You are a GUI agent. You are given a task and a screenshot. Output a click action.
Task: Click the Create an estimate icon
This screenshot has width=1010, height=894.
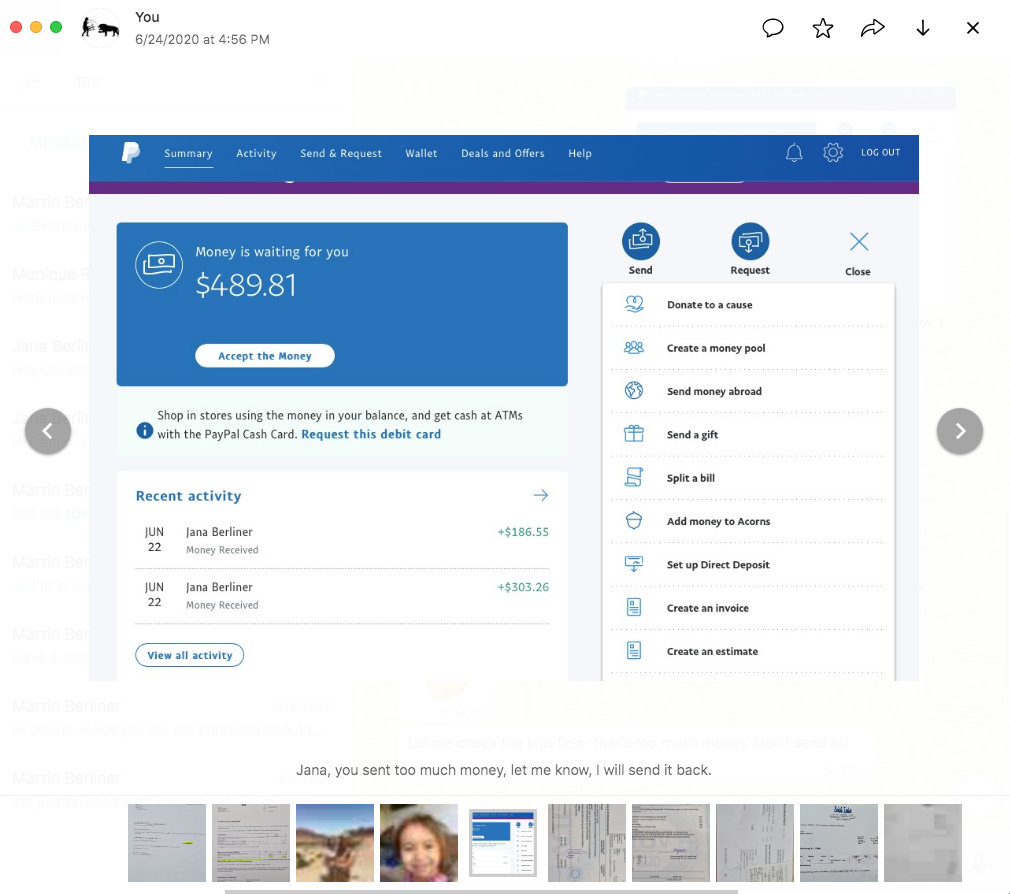tap(634, 650)
